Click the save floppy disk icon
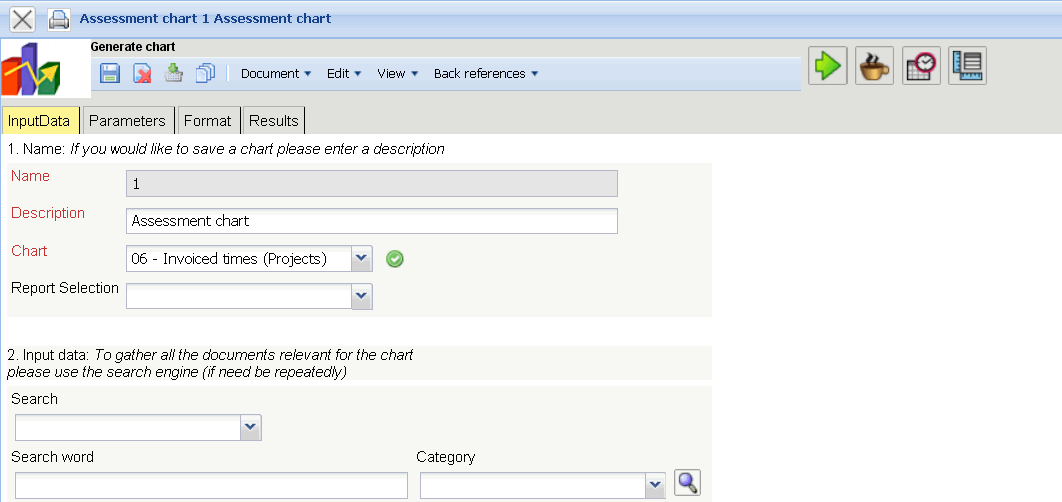 click(110, 73)
